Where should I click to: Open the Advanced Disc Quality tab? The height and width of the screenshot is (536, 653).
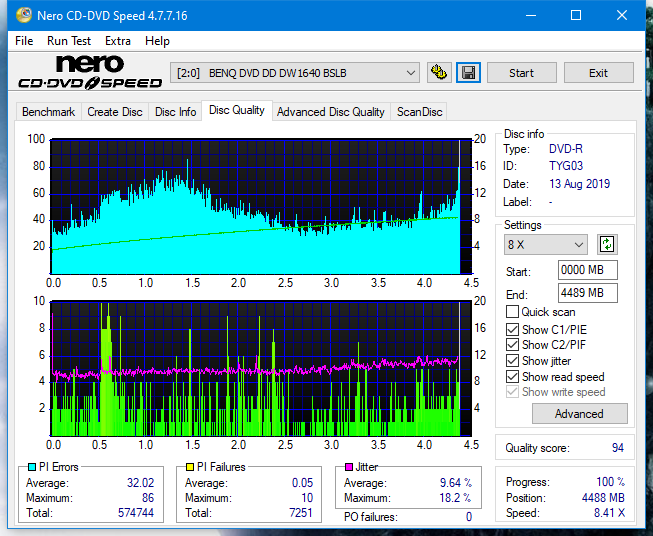[331, 112]
